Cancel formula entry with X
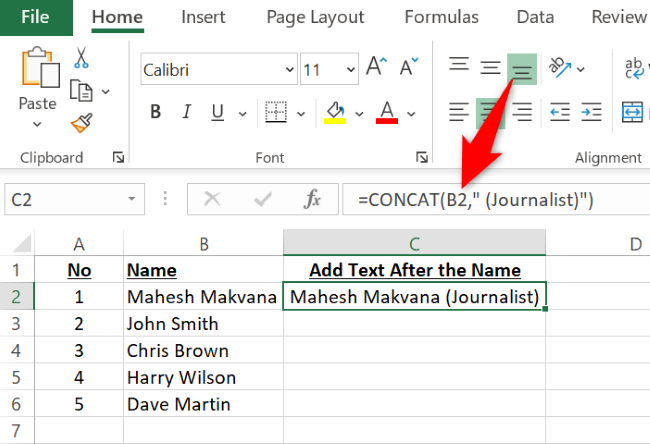650x444 pixels. click(x=212, y=199)
